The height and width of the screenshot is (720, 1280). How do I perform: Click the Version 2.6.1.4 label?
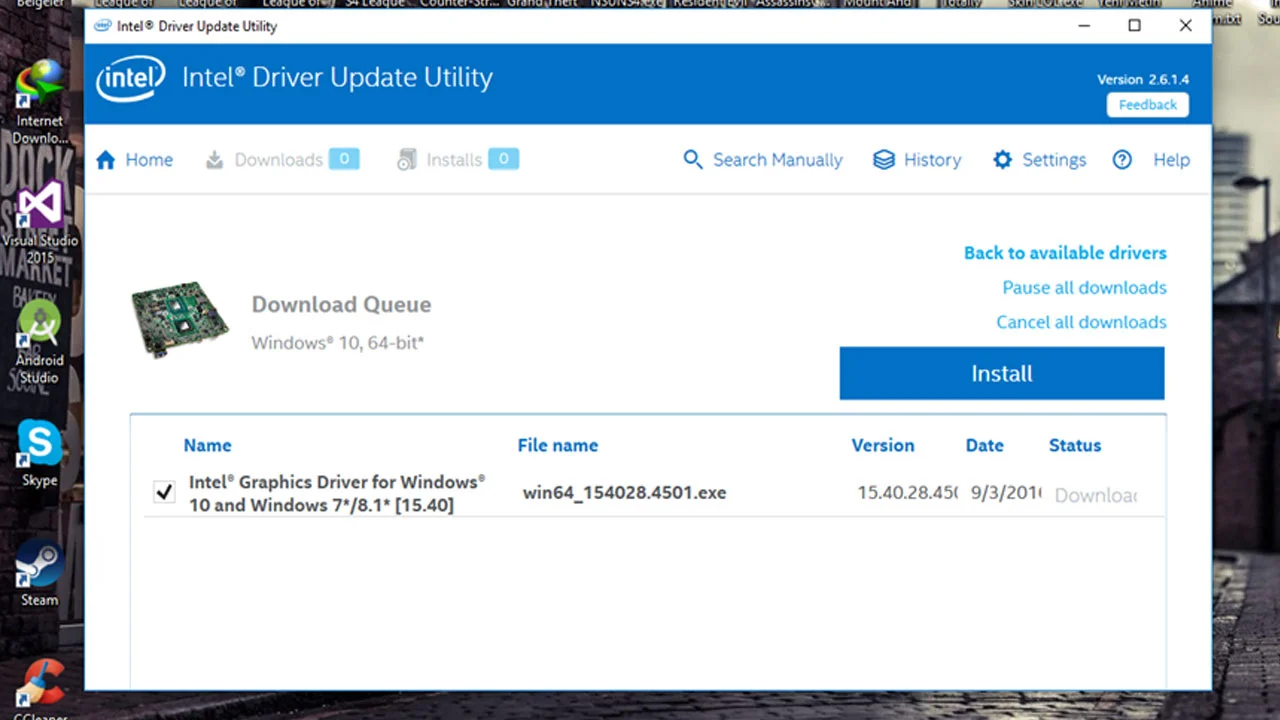pyautogui.click(x=1143, y=79)
